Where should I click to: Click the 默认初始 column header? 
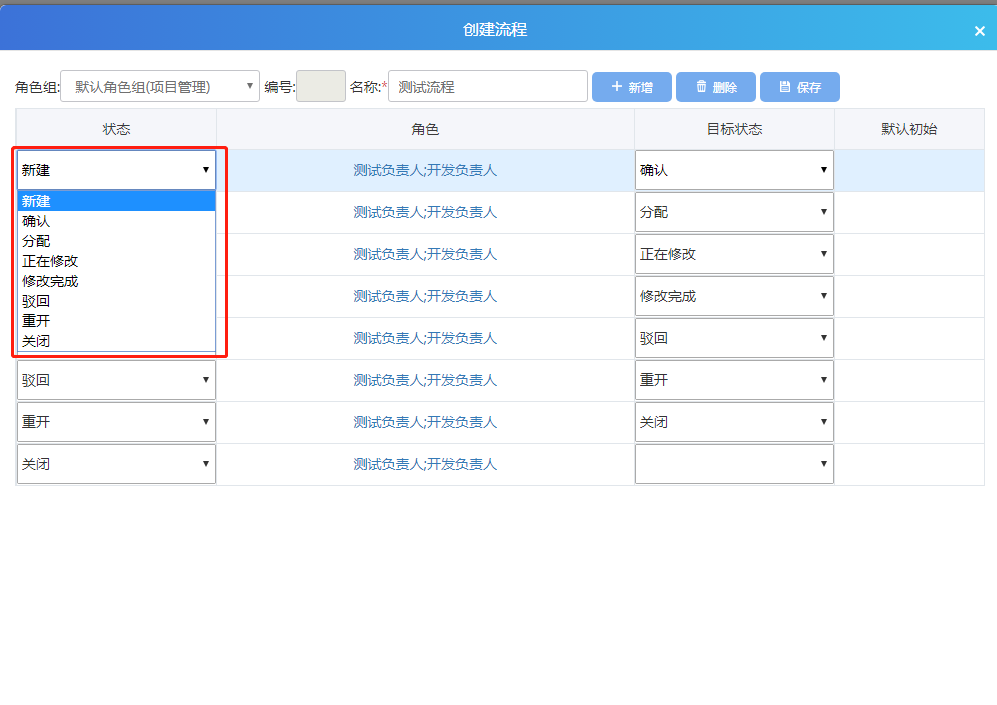pos(909,129)
